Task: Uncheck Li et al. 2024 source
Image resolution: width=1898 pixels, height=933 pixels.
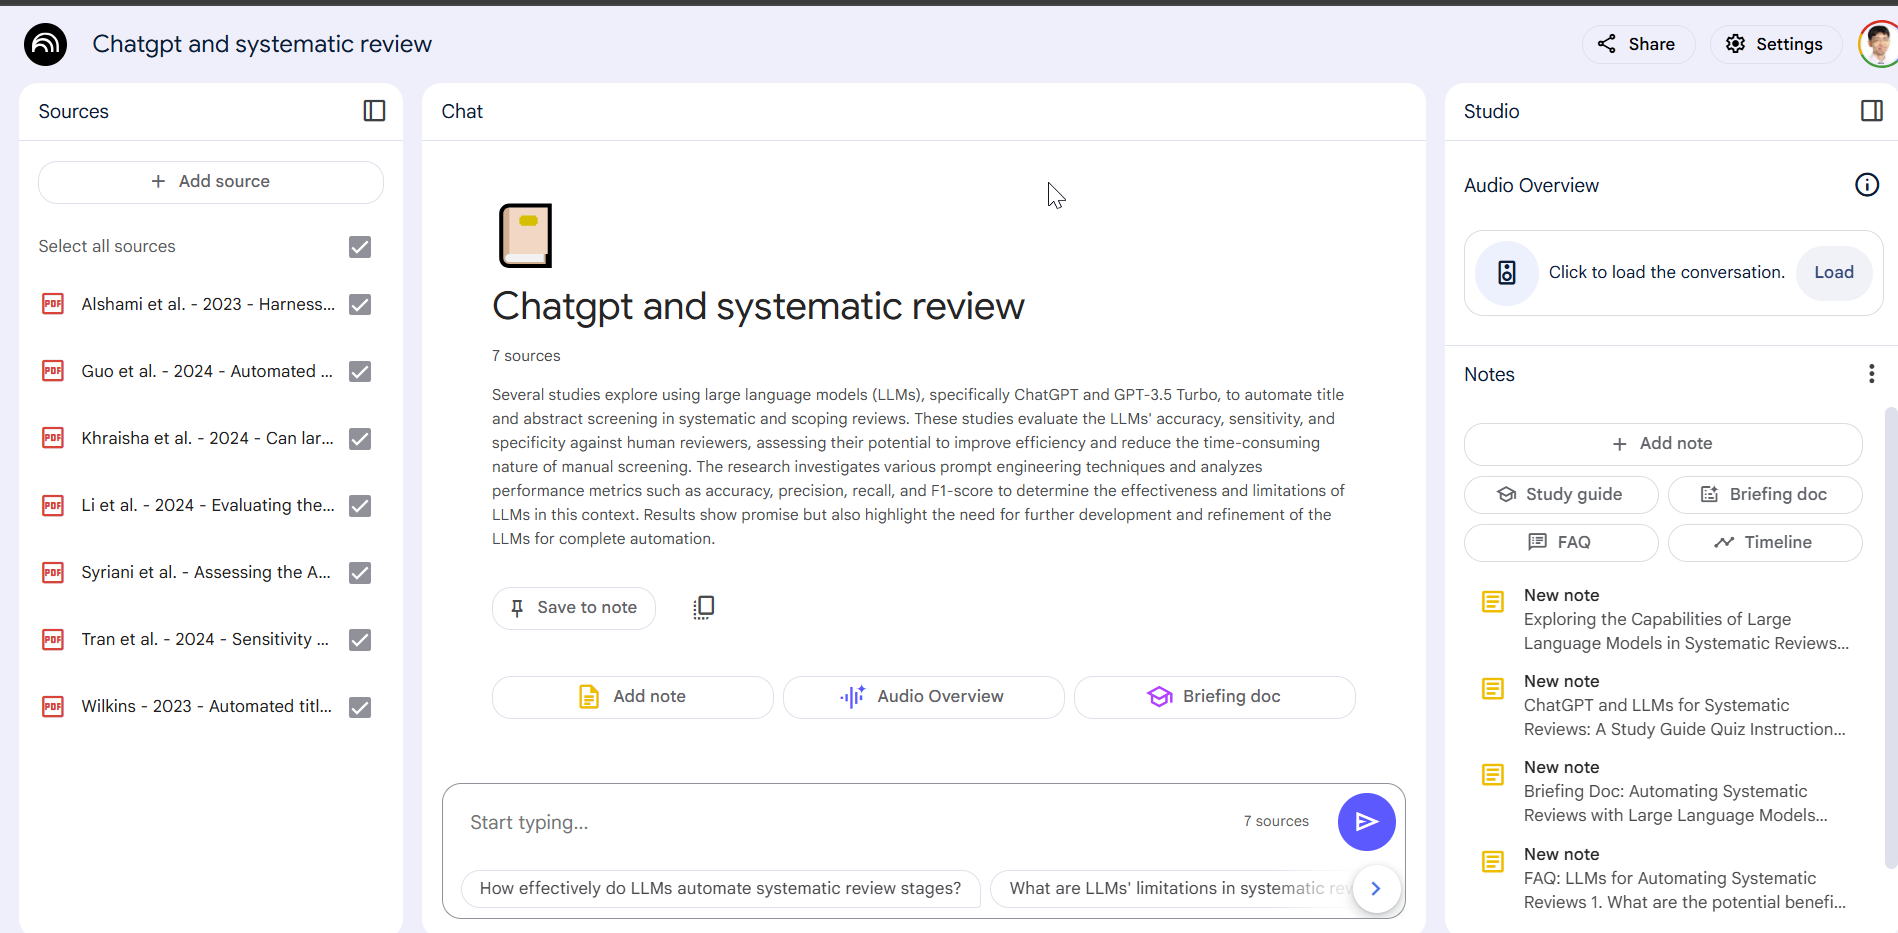Action: click(x=360, y=505)
